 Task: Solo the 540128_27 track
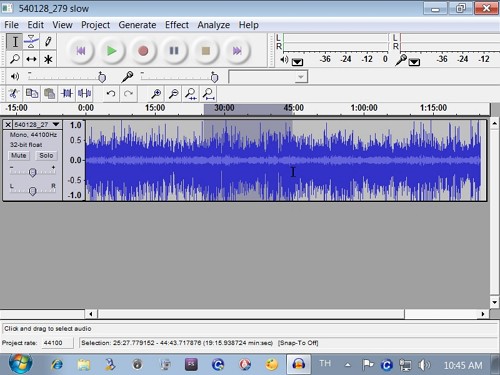click(x=46, y=155)
